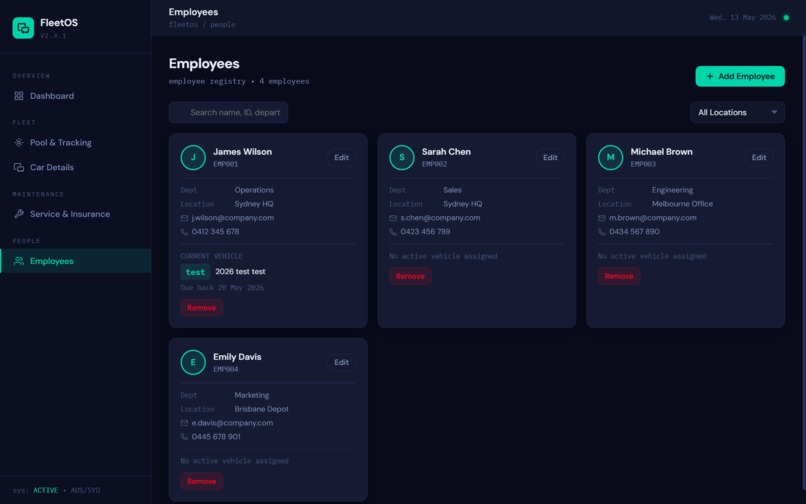Viewport: 806px width, 504px height.
Task: Click the envelope icon beside j.wilson@company.com
Action: 184,218
